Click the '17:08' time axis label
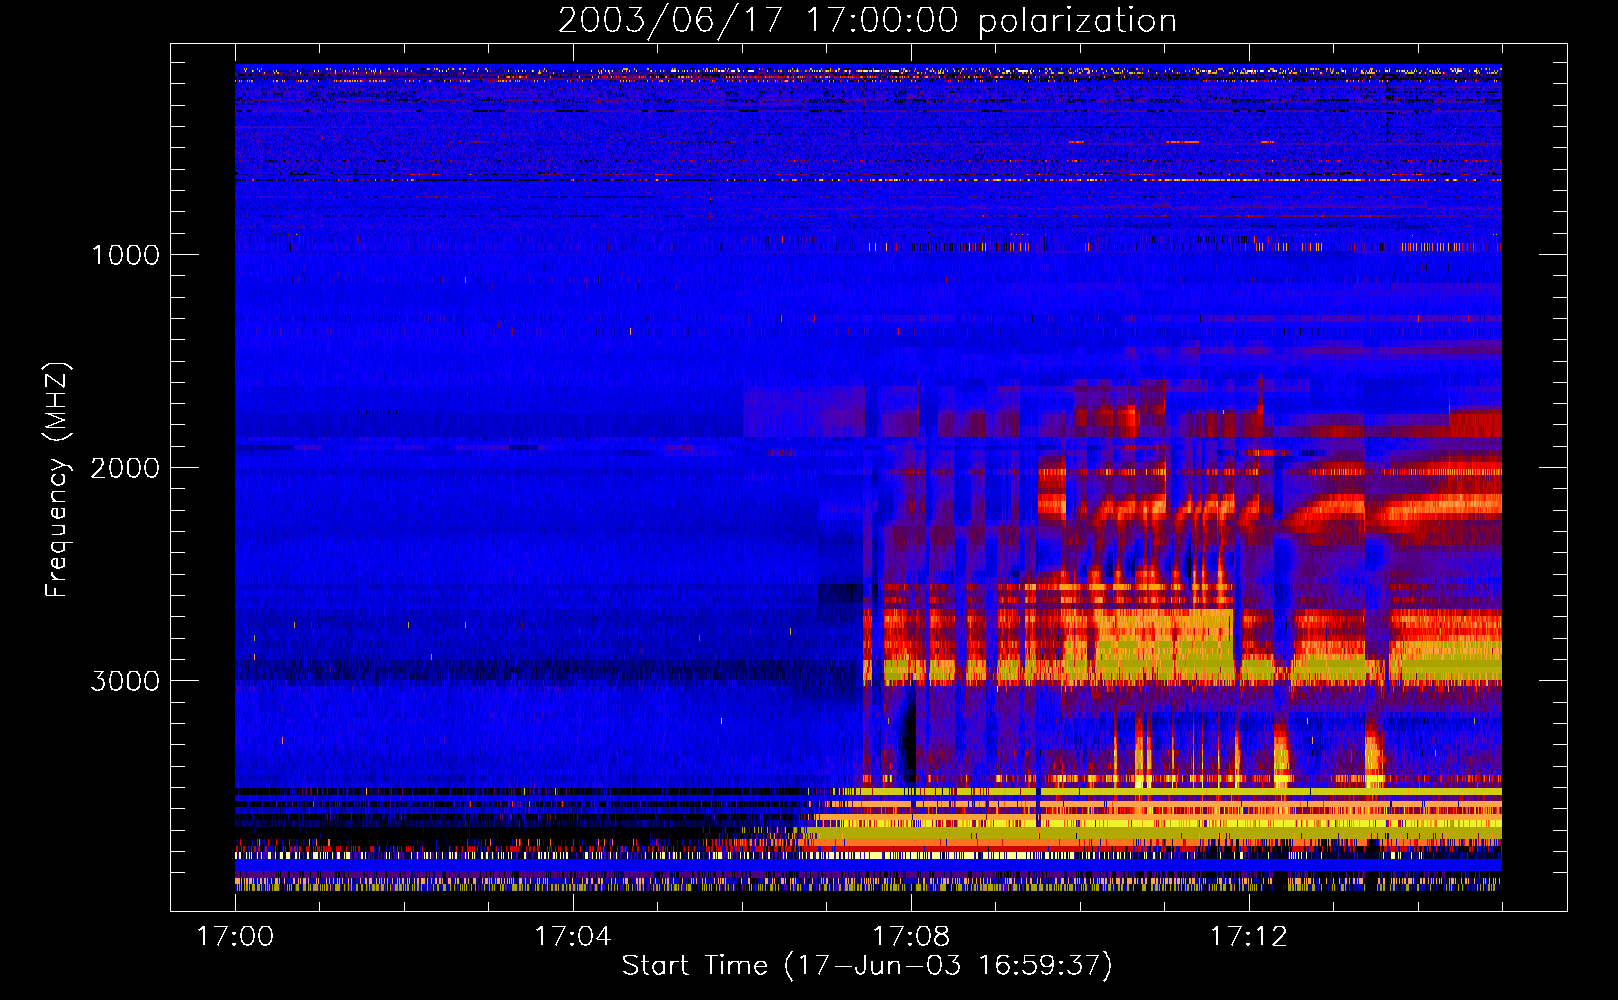 911,937
